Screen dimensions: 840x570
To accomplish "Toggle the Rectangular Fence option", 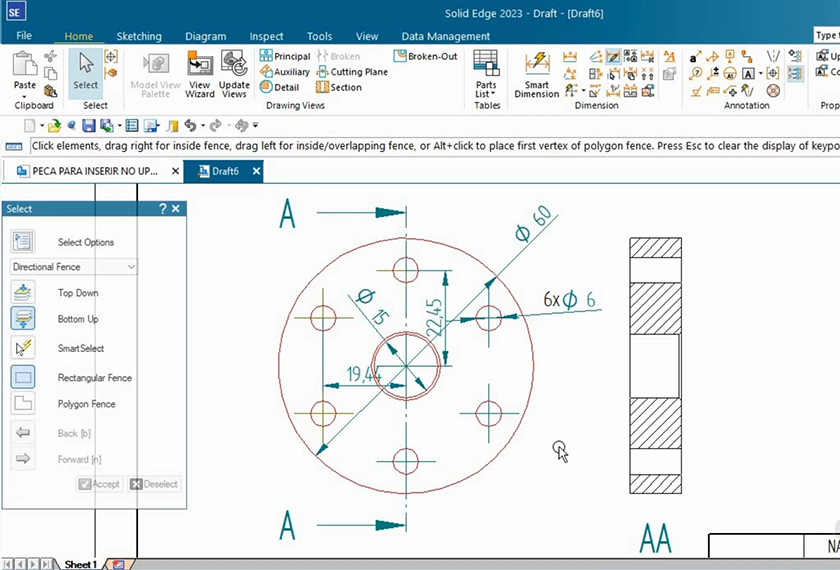I will pyautogui.click(x=23, y=378).
